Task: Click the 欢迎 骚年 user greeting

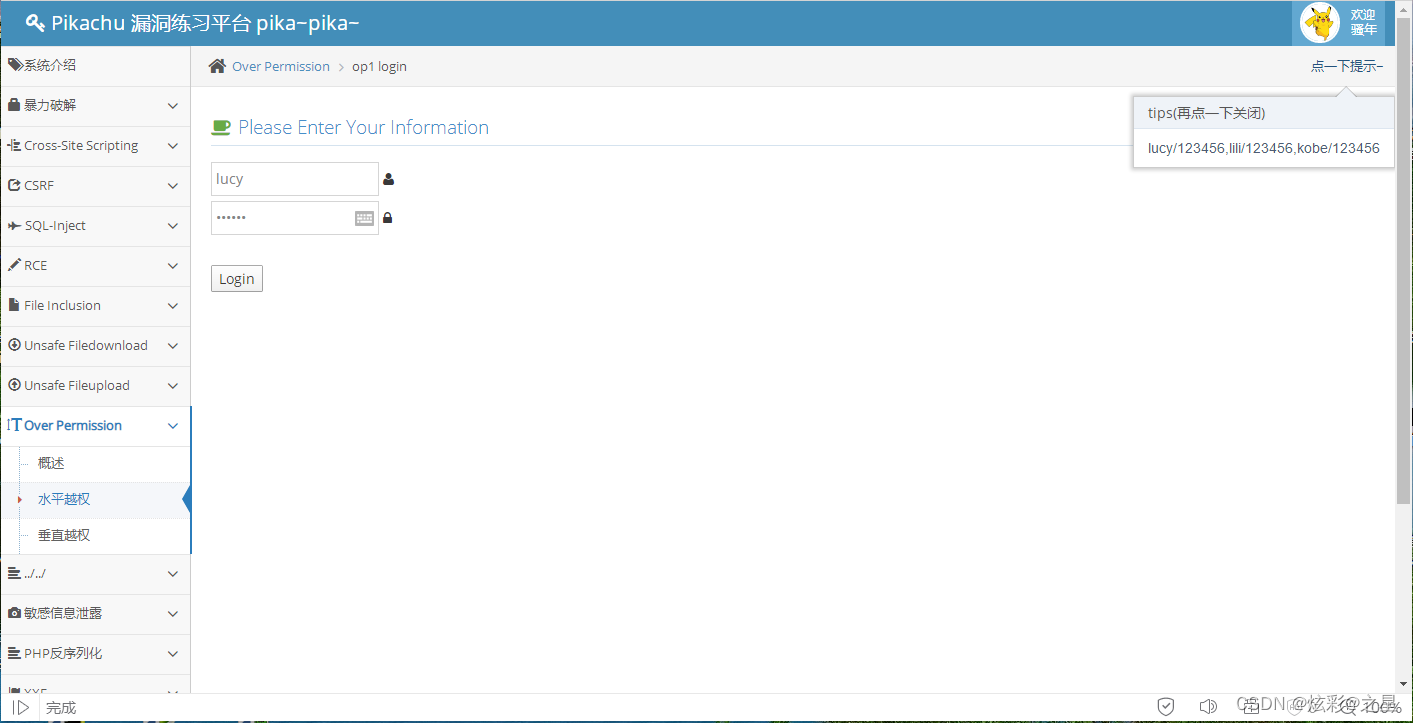Action: pos(1364,23)
